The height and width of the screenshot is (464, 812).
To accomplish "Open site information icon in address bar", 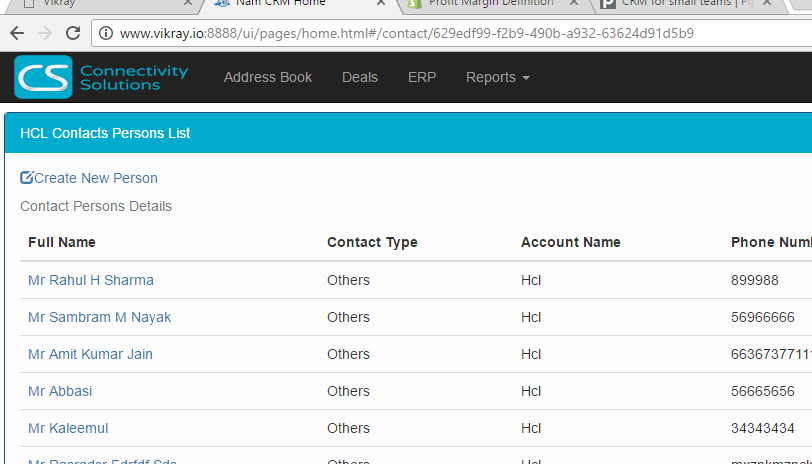I will [106, 33].
